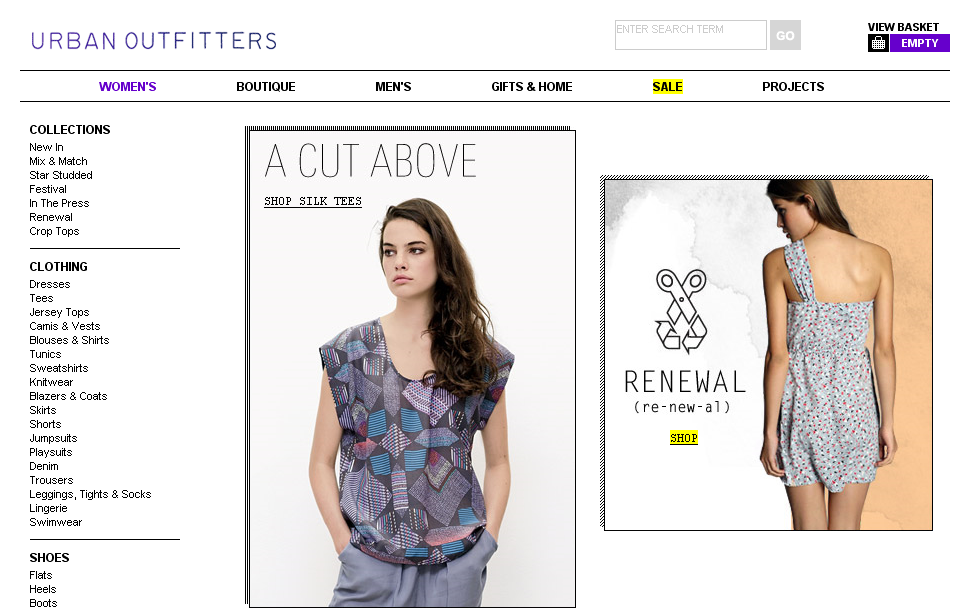The width and height of the screenshot is (970, 611).
Task: Click the Urban Outfitters logo
Action: coord(154,41)
